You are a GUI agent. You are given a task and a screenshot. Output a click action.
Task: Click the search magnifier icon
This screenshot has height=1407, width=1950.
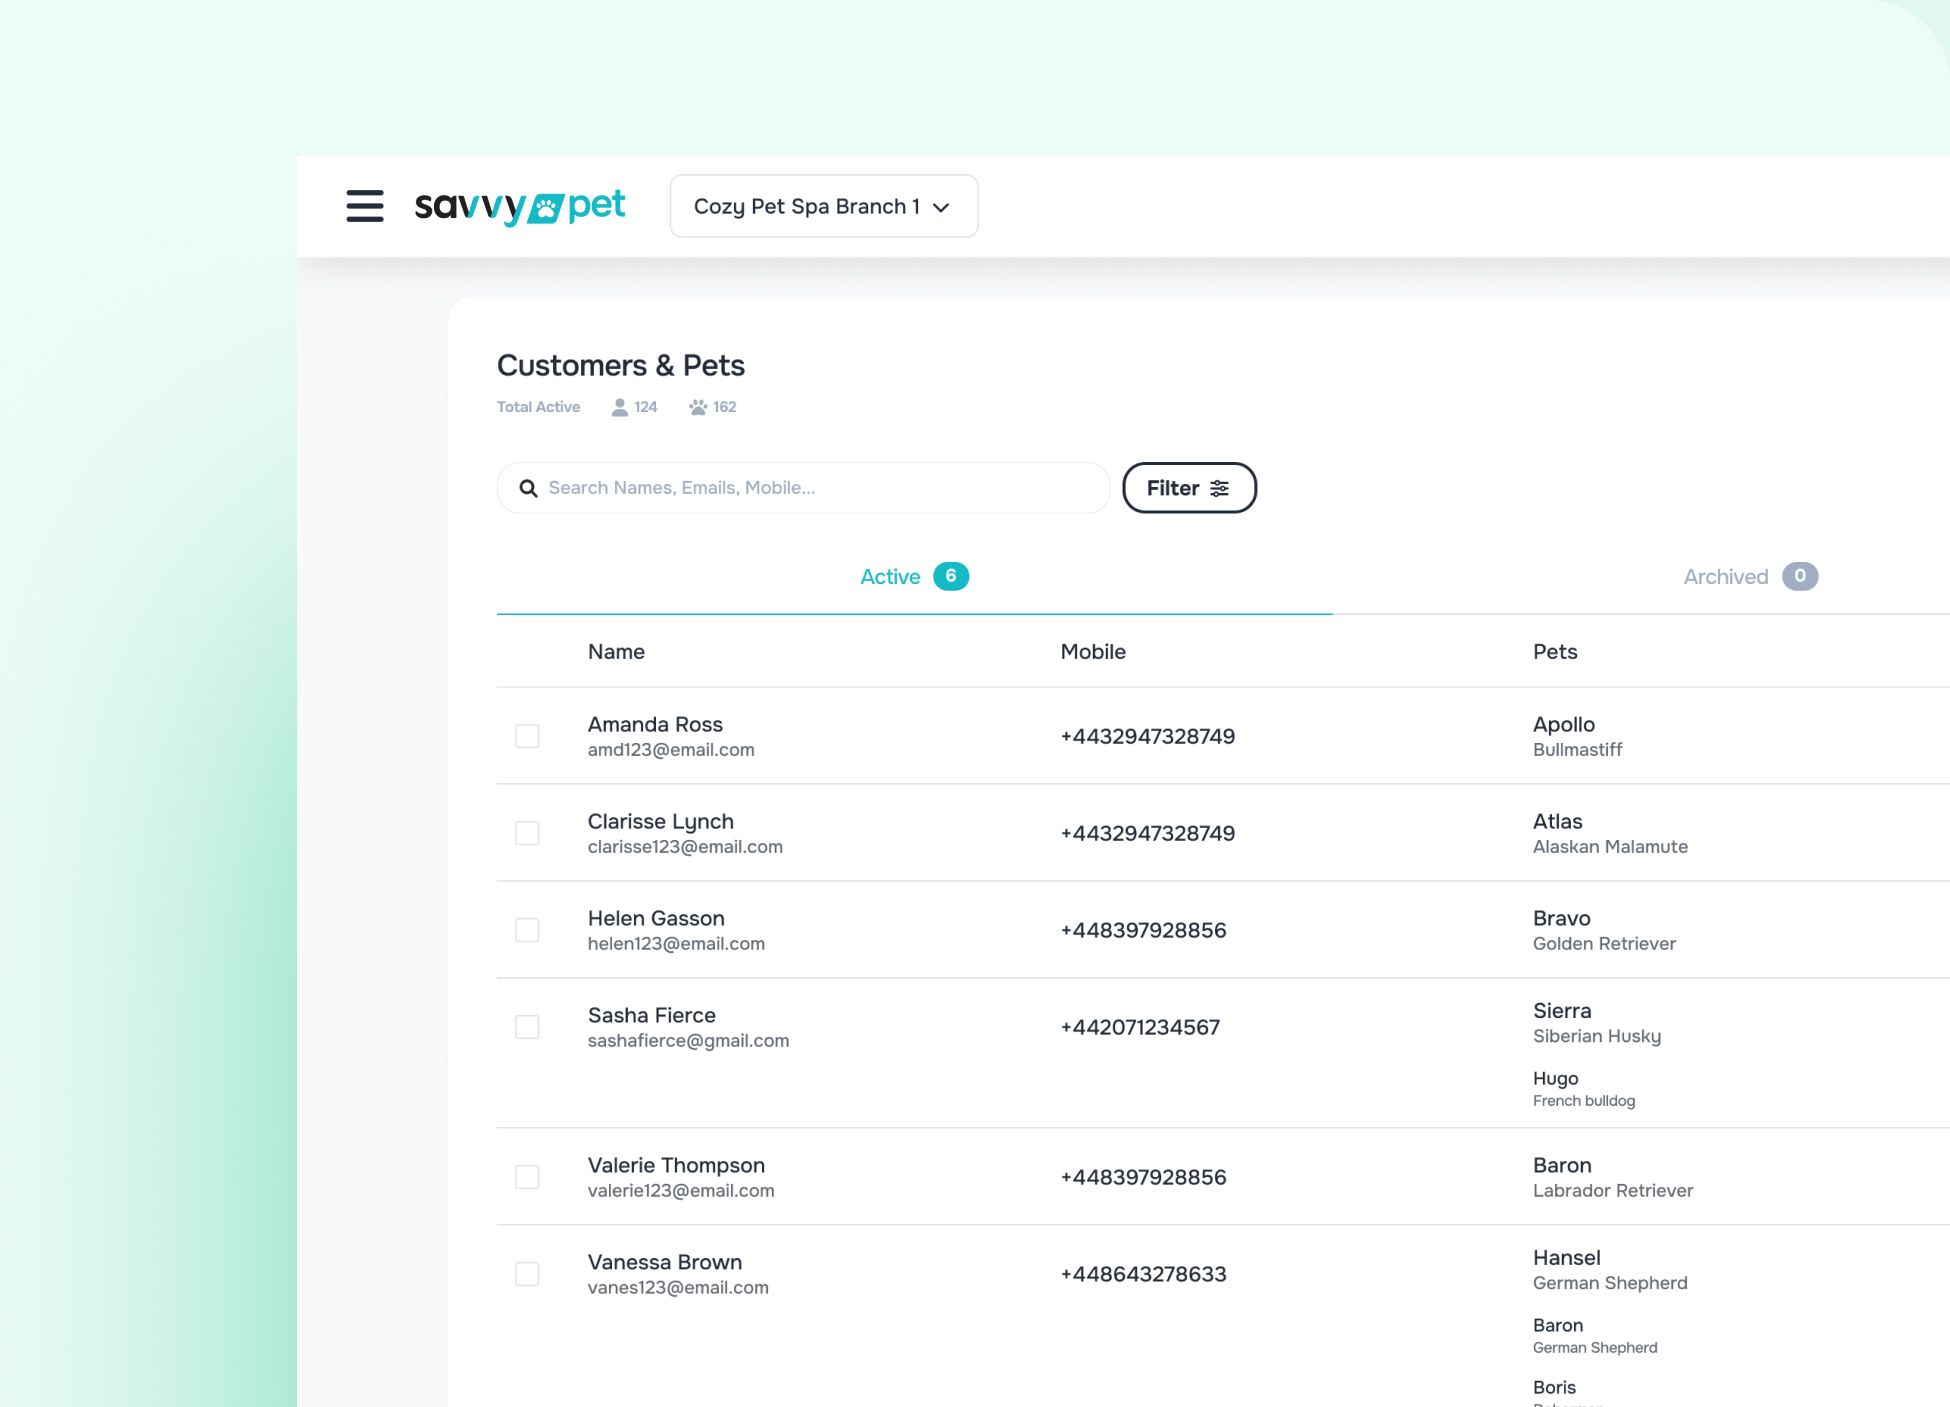(x=528, y=488)
